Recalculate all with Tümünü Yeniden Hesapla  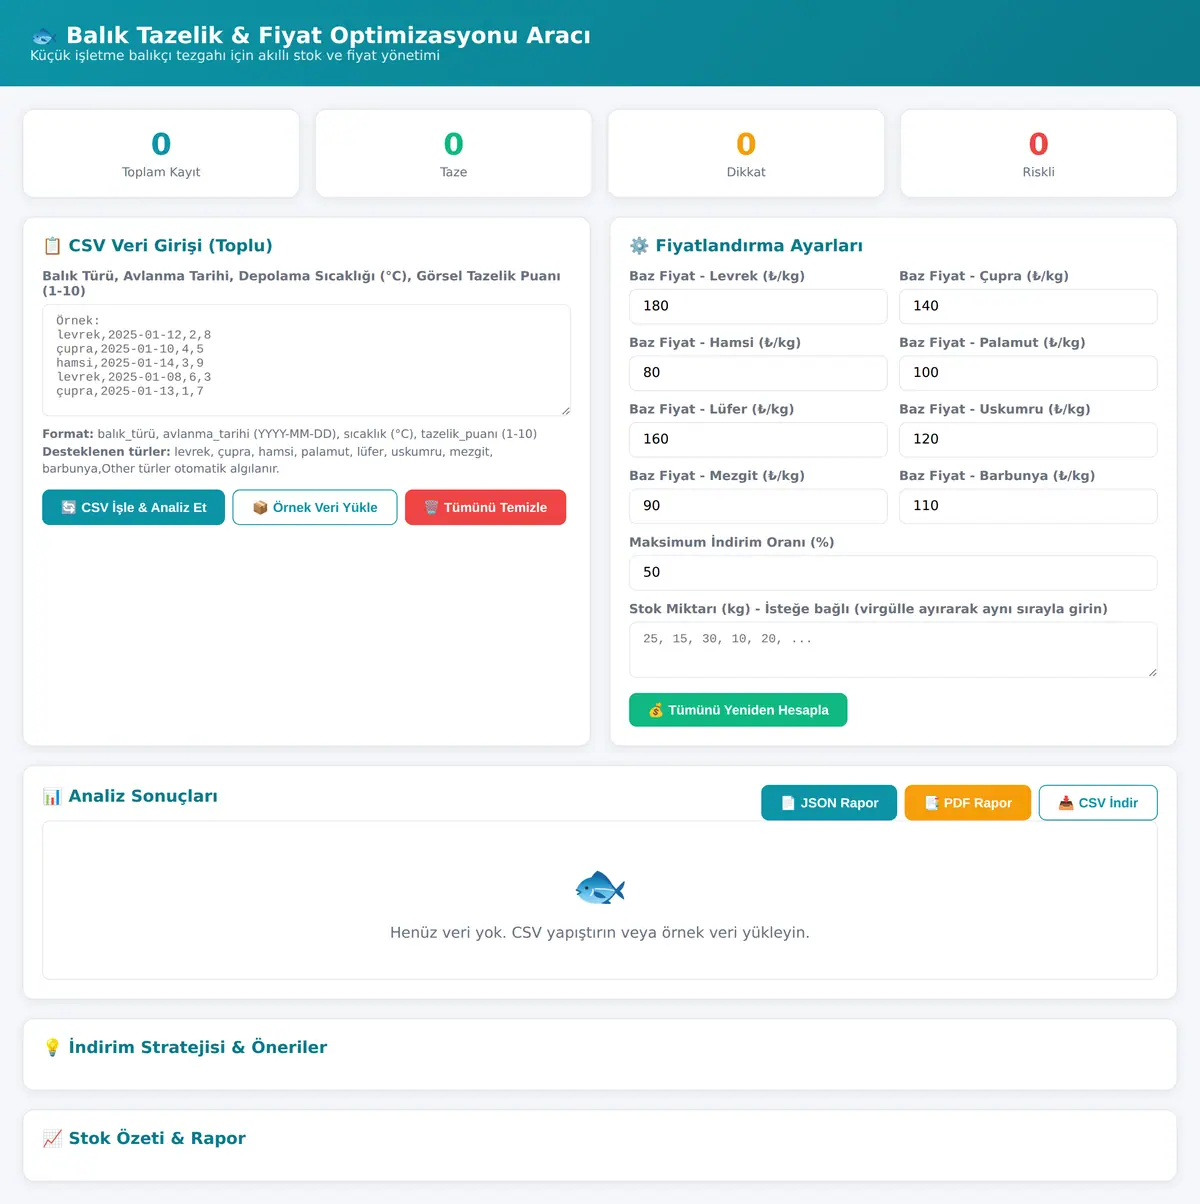[738, 710]
